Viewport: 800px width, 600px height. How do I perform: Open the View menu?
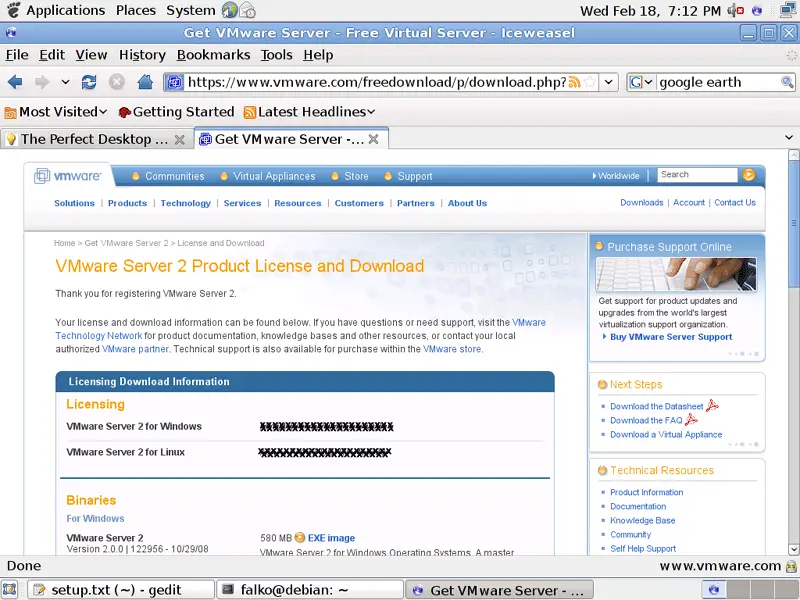[91, 55]
